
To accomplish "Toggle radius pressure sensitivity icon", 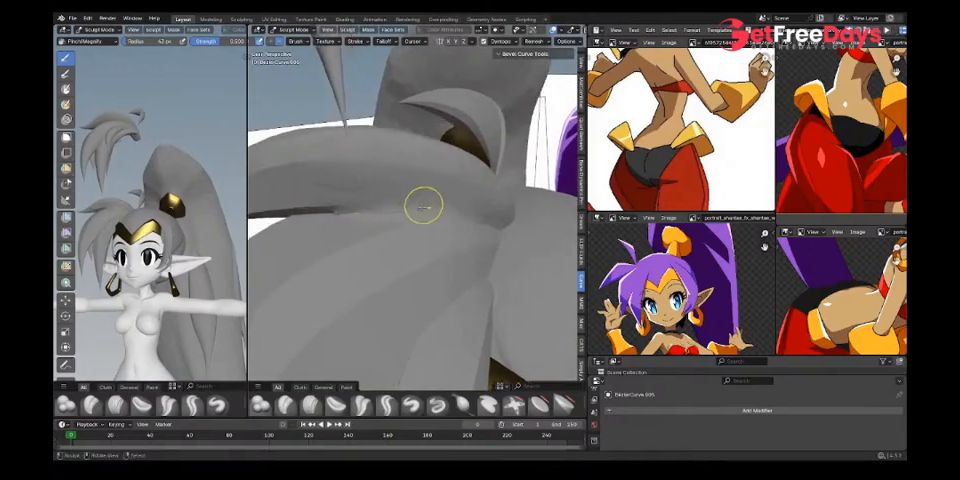I will point(183,42).
